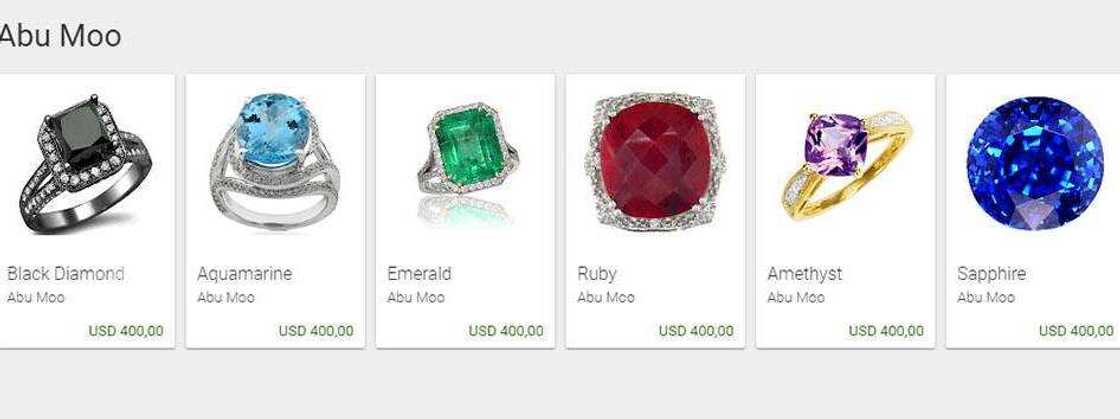Click the Aquamarine product title
1120x419 pixels.
coord(244,274)
